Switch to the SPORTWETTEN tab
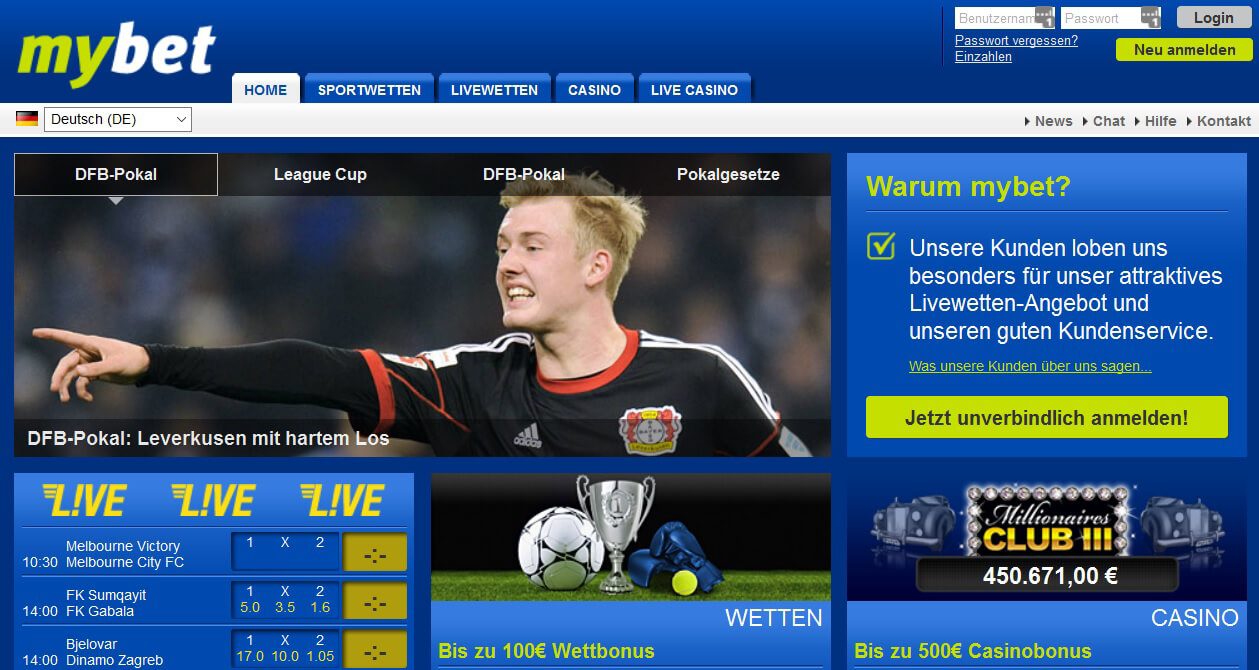 pyautogui.click(x=369, y=89)
